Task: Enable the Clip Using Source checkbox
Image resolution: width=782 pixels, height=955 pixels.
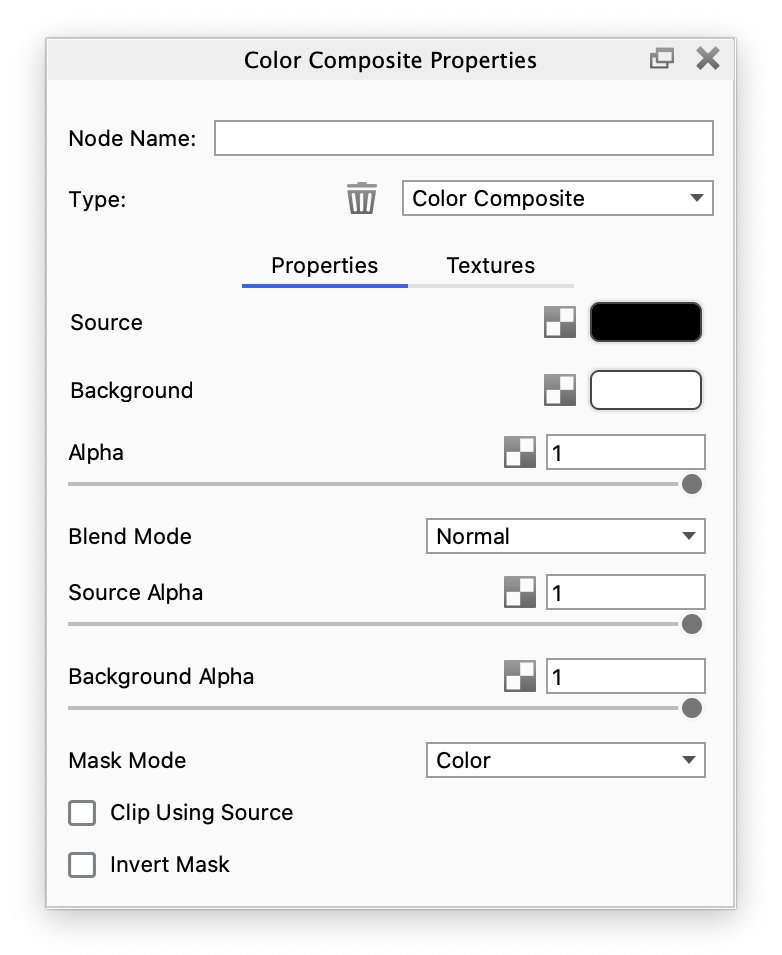Action: (82, 812)
